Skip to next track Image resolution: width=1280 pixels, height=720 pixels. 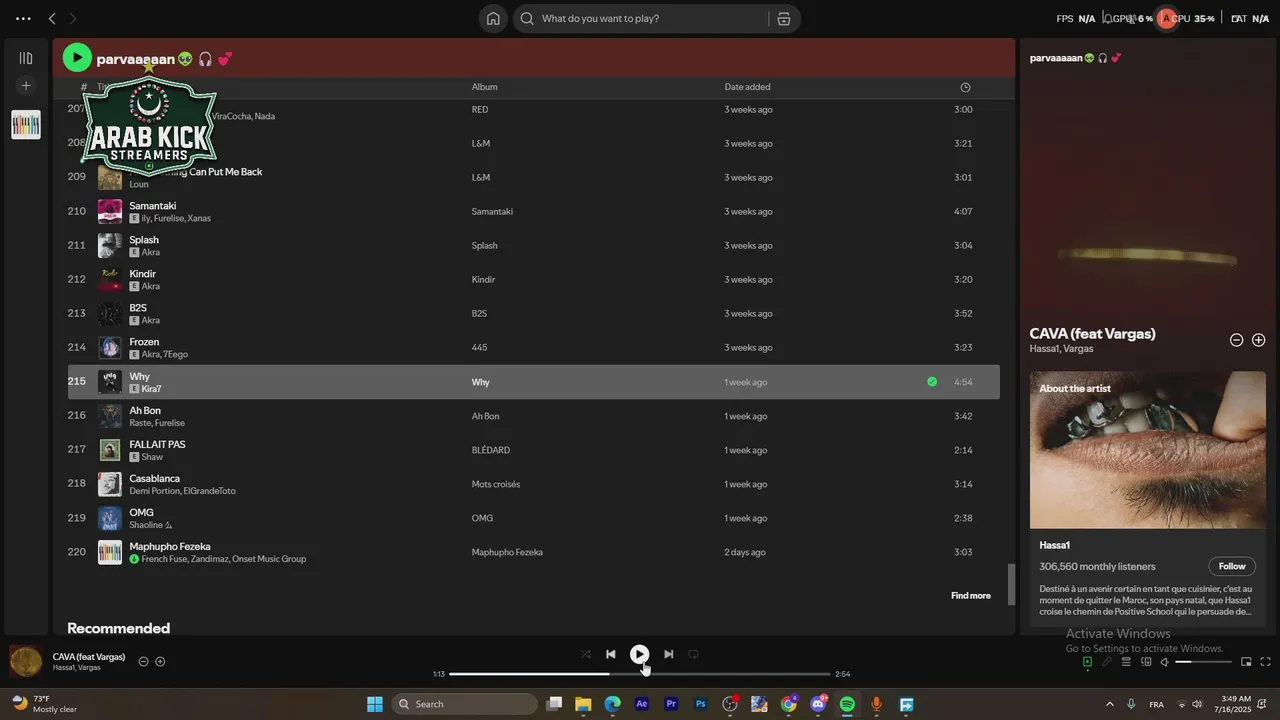(x=668, y=654)
